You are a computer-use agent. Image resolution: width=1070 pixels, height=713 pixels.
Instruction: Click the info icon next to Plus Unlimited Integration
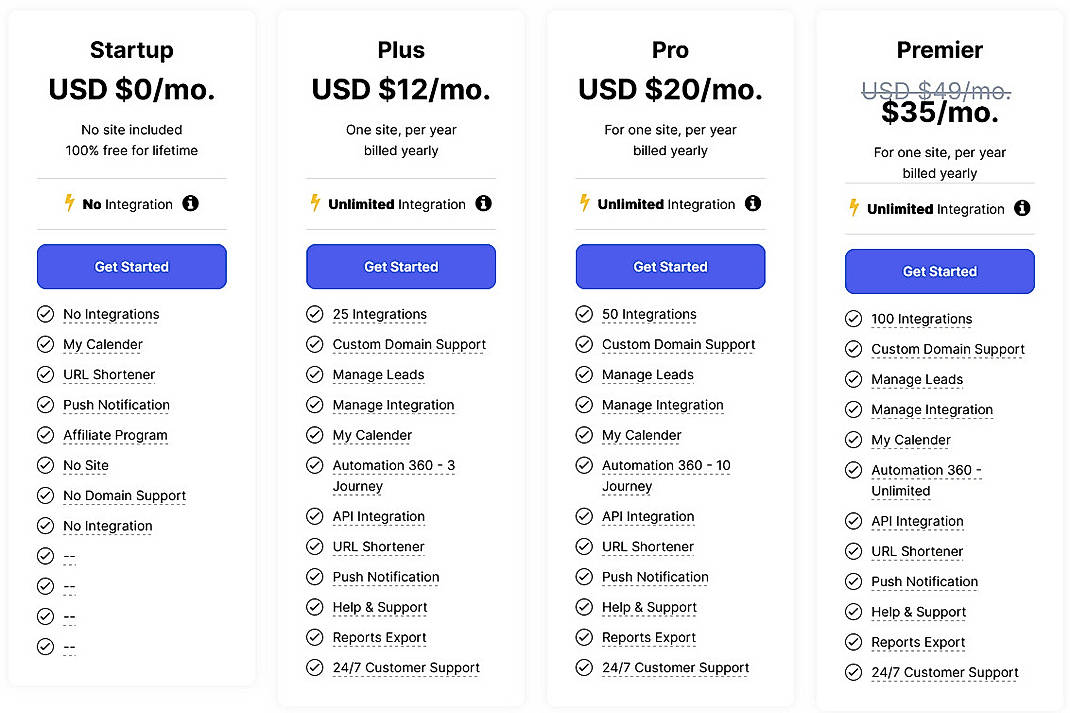484,204
